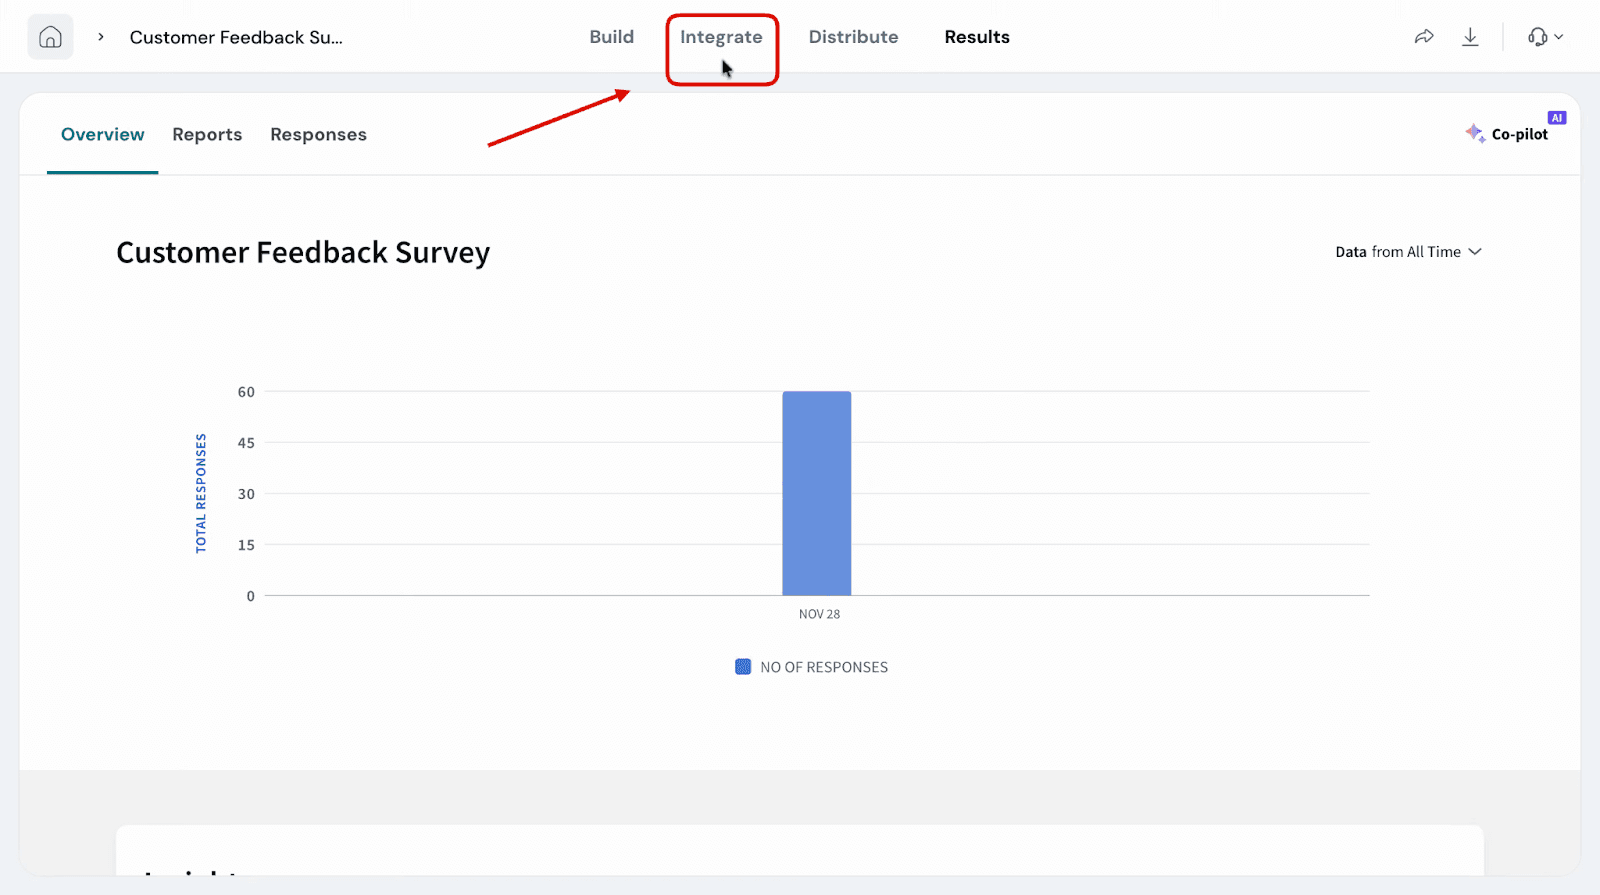
Task: Click the NOV 28 response bar
Action: pos(817,493)
